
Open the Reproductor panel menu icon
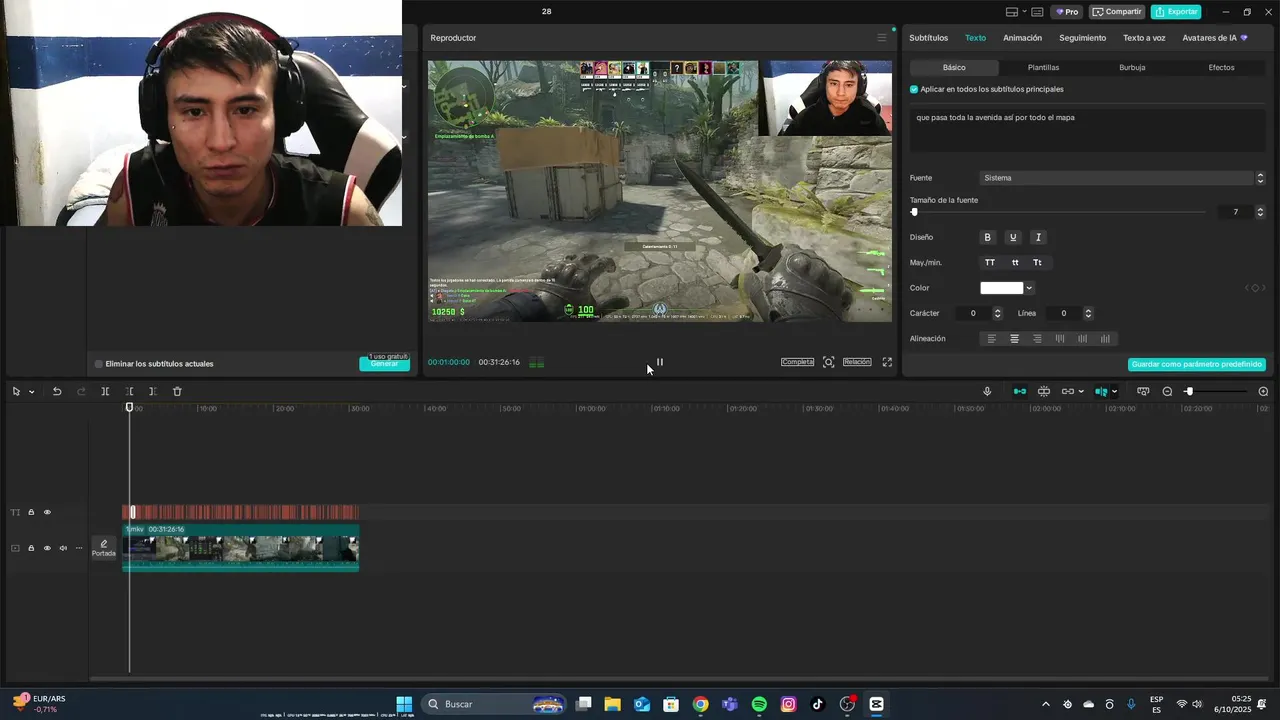click(881, 38)
